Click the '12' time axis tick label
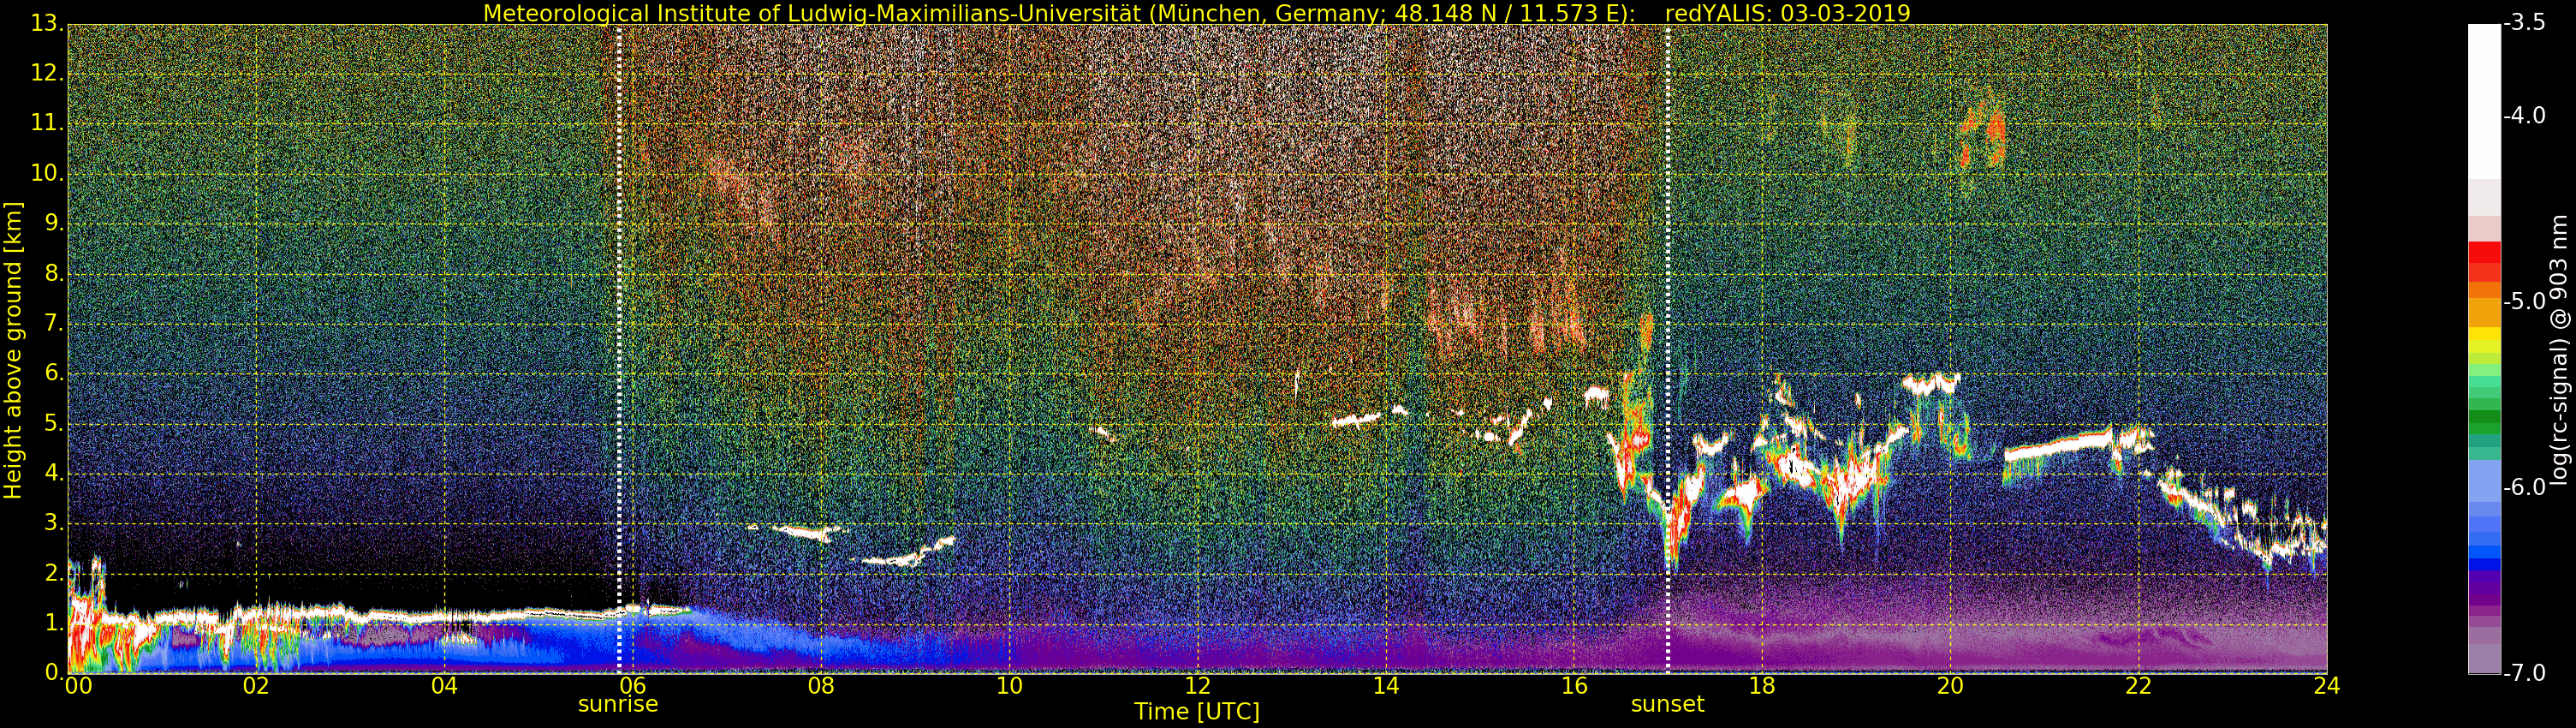This screenshot has width=2576, height=728. (1197, 686)
